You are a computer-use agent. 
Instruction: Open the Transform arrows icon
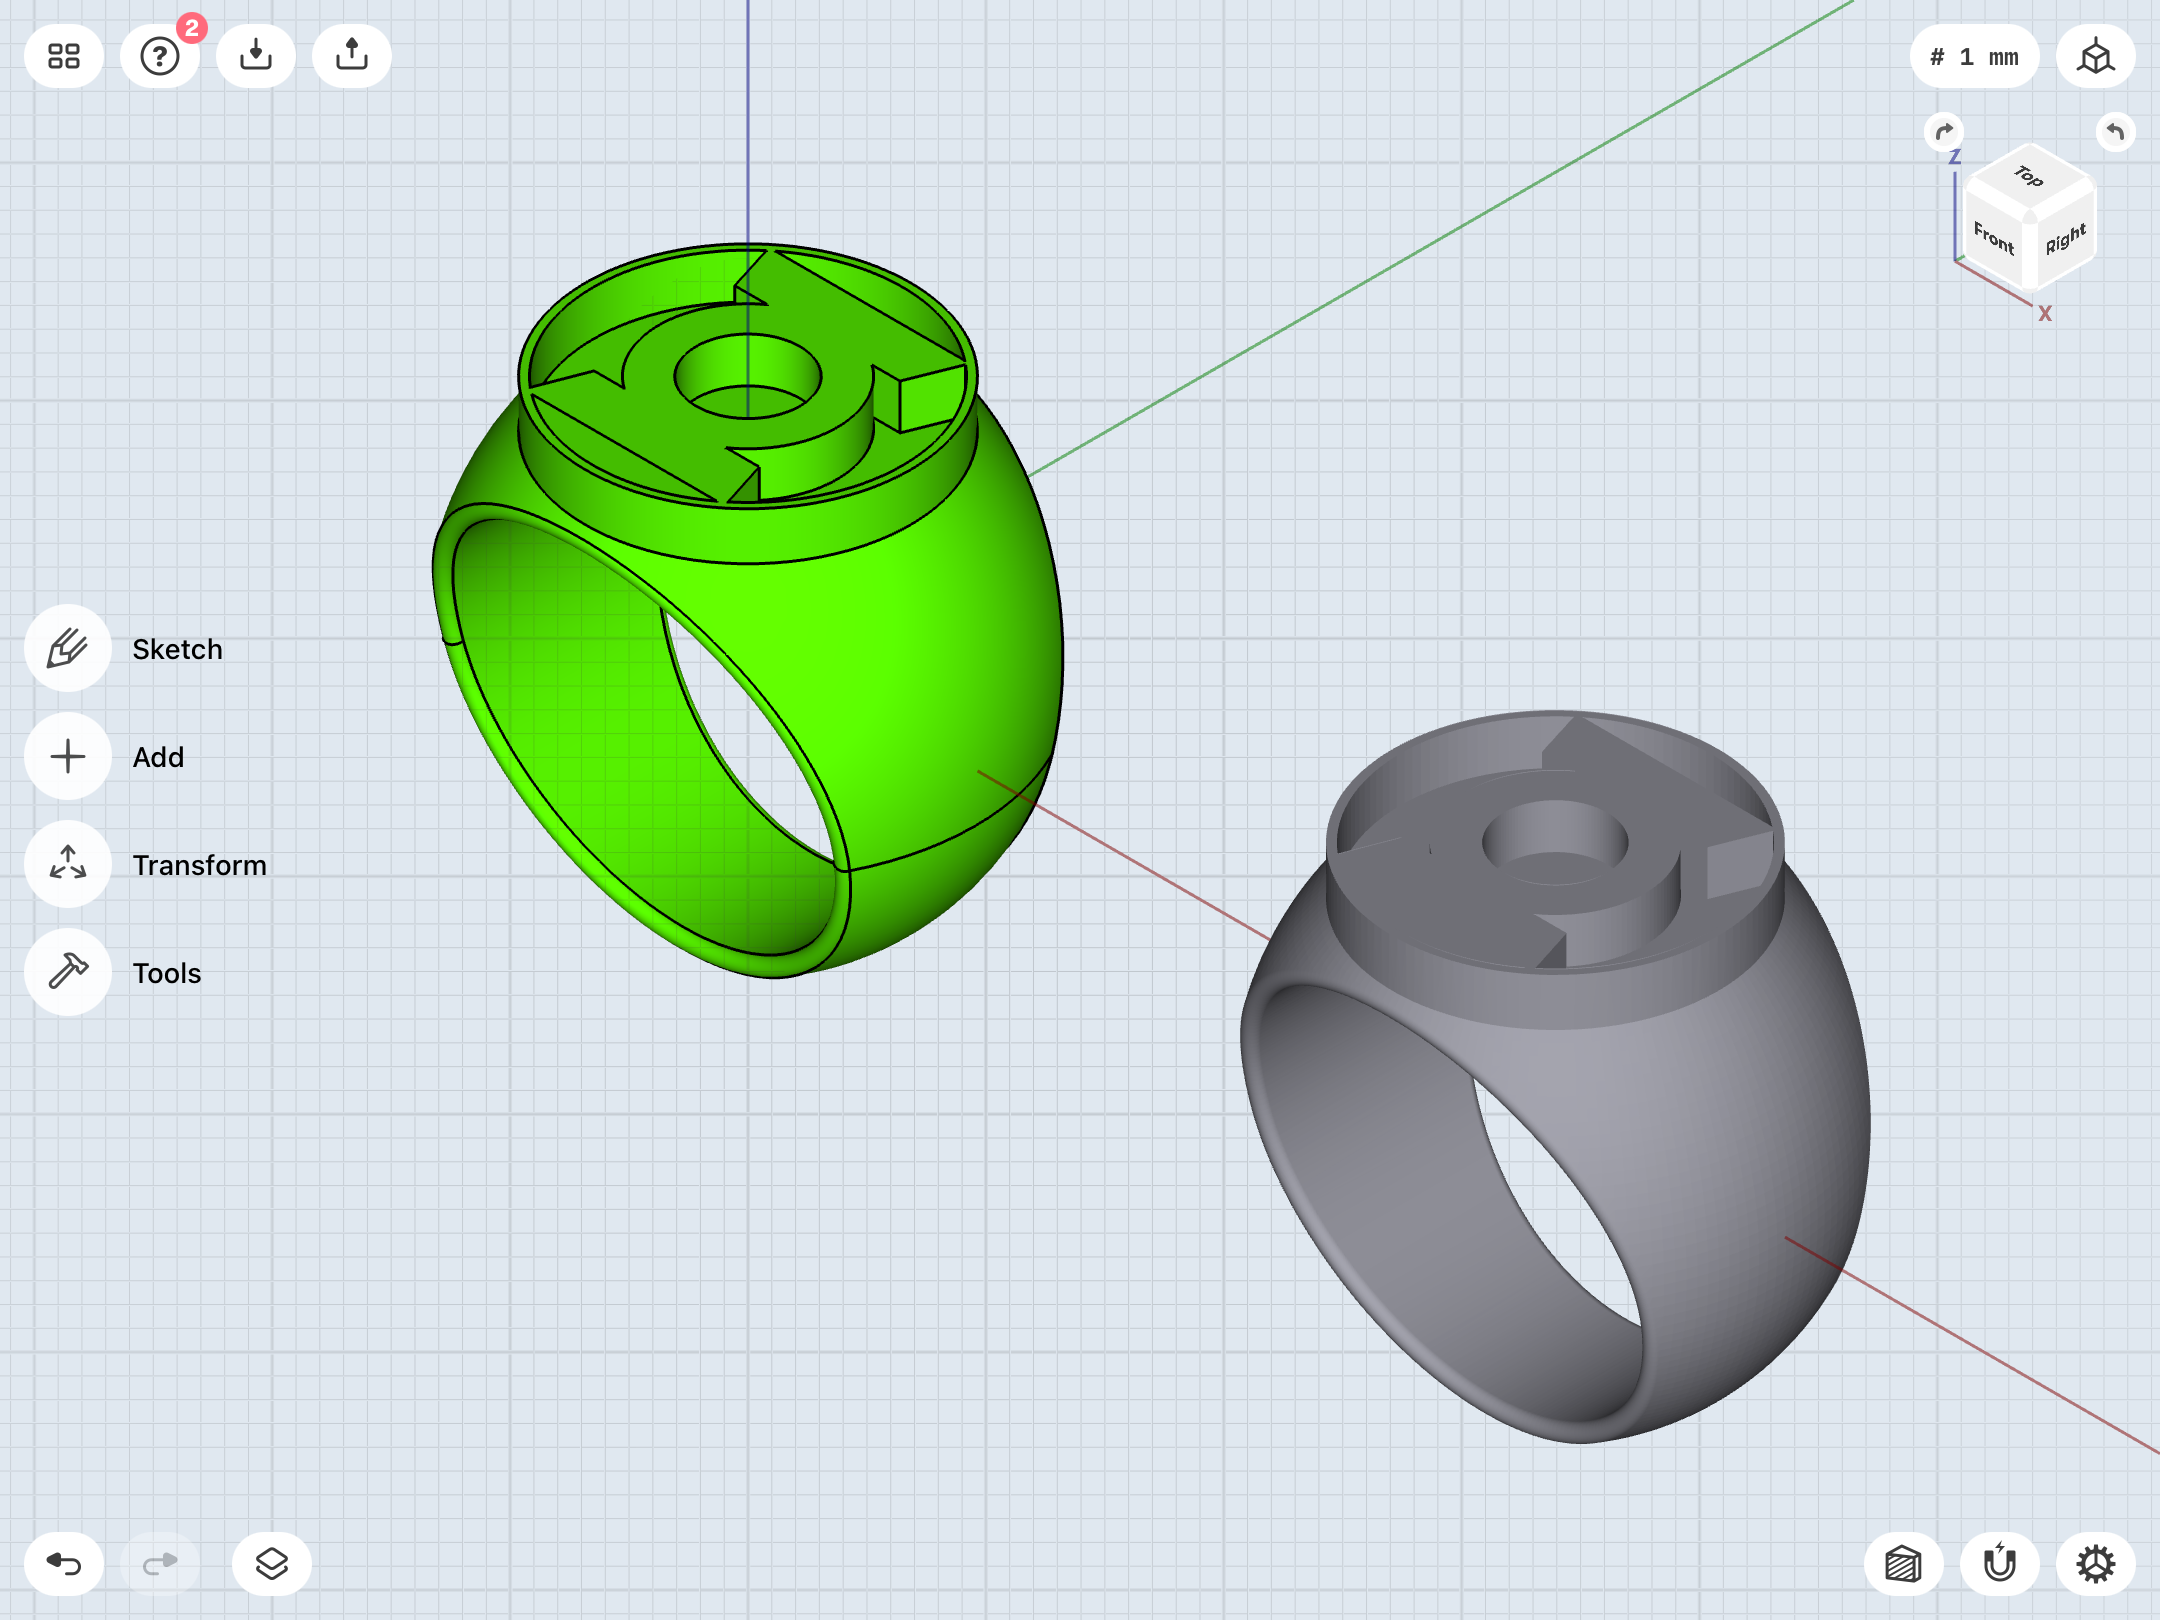pyautogui.click(x=68, y=864)
